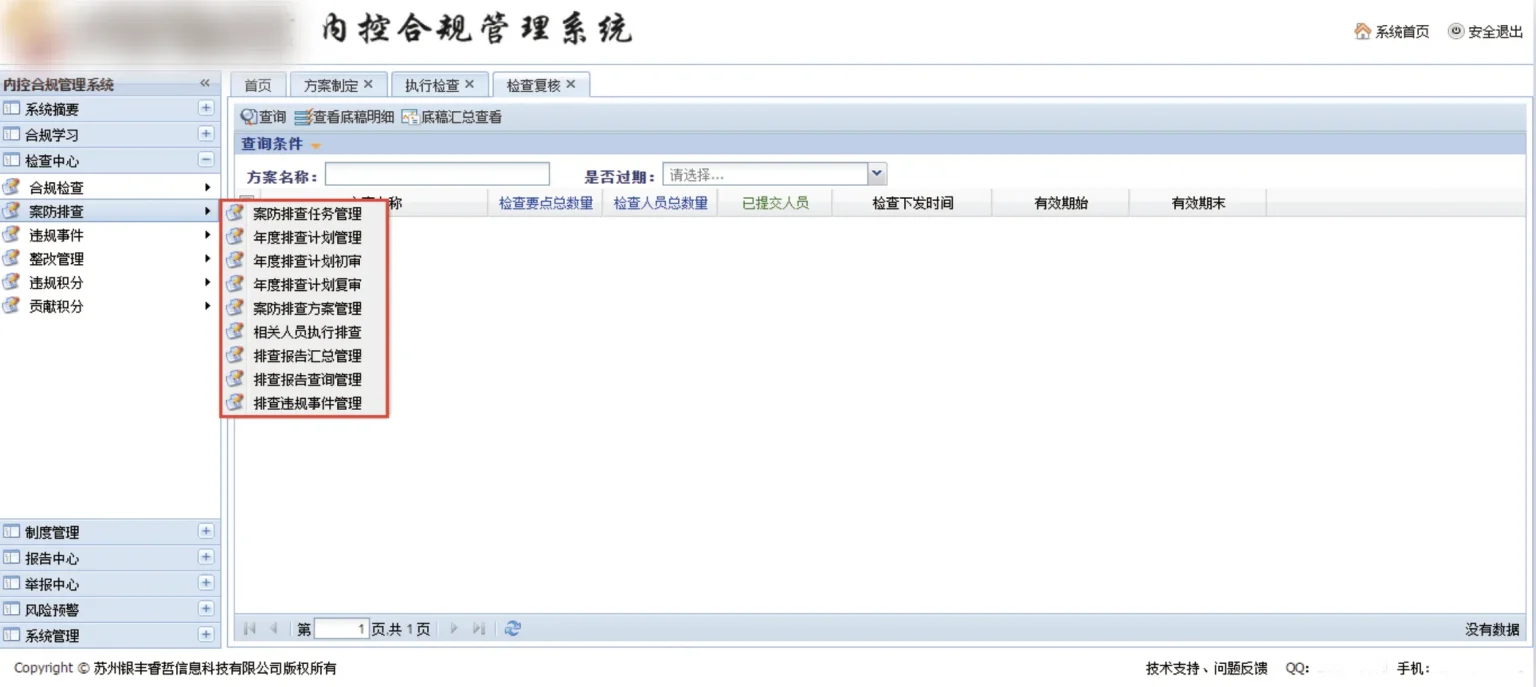Viewport: 1536px width, 687px height.
Task: Click the 方案名称 text input field
Action: 437,175
